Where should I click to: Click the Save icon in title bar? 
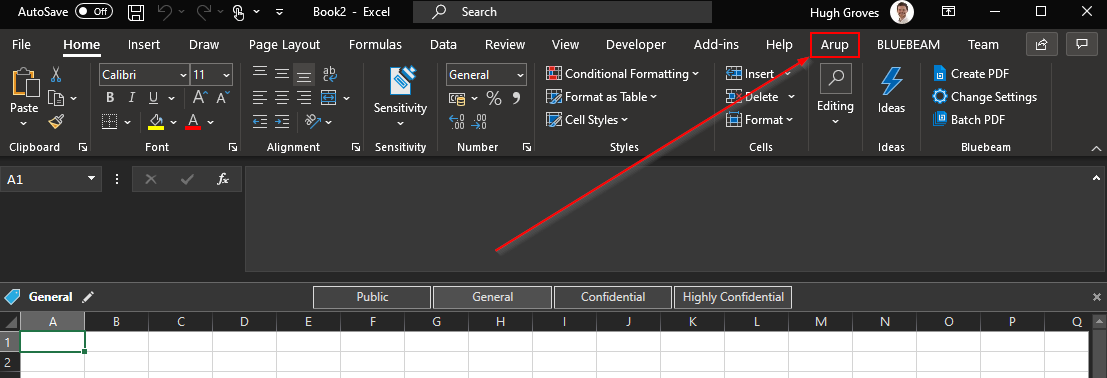click(x=136, y=12)
